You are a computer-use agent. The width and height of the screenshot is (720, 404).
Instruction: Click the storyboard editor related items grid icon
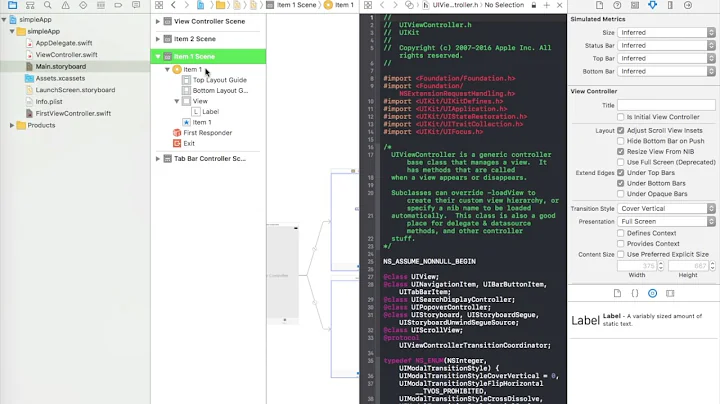pyautogui.click(x=159, y=5)
